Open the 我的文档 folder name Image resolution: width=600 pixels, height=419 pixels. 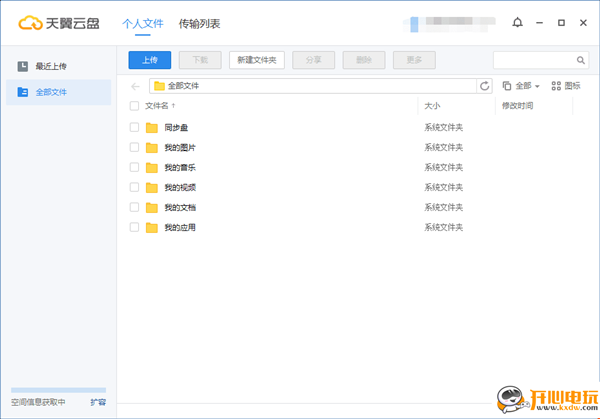180,207
